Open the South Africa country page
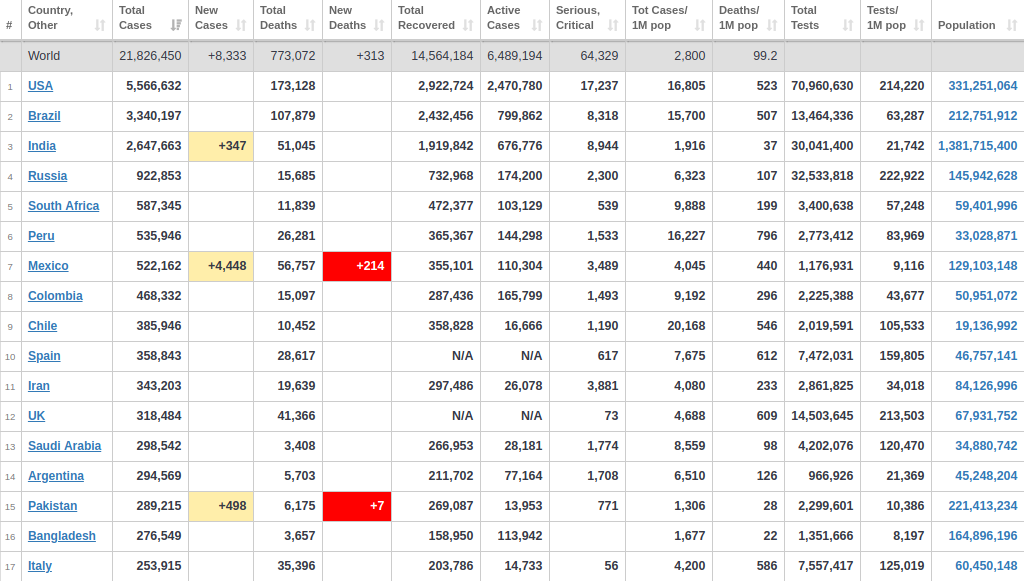 (63, 206)
